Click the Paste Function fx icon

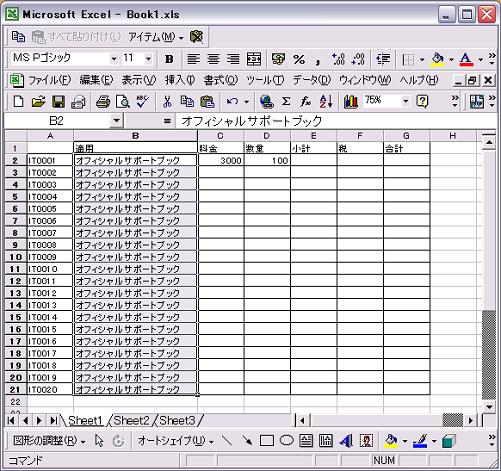tap(305, 101)
